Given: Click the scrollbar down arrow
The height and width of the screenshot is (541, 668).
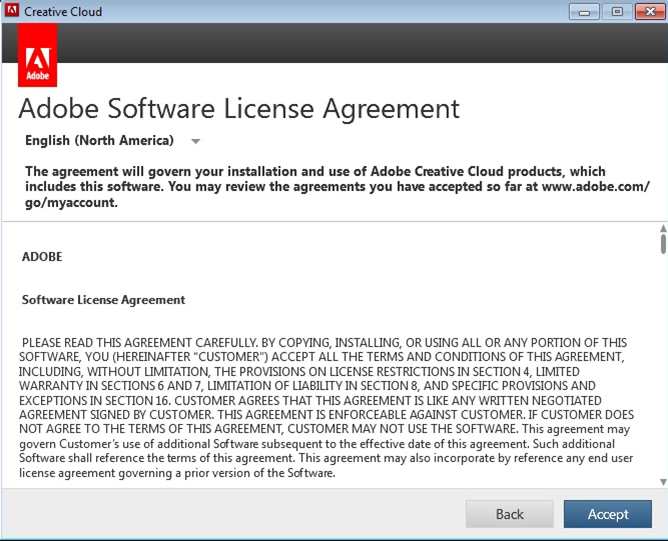Looking at the screenshot, I should click(662, 481).
